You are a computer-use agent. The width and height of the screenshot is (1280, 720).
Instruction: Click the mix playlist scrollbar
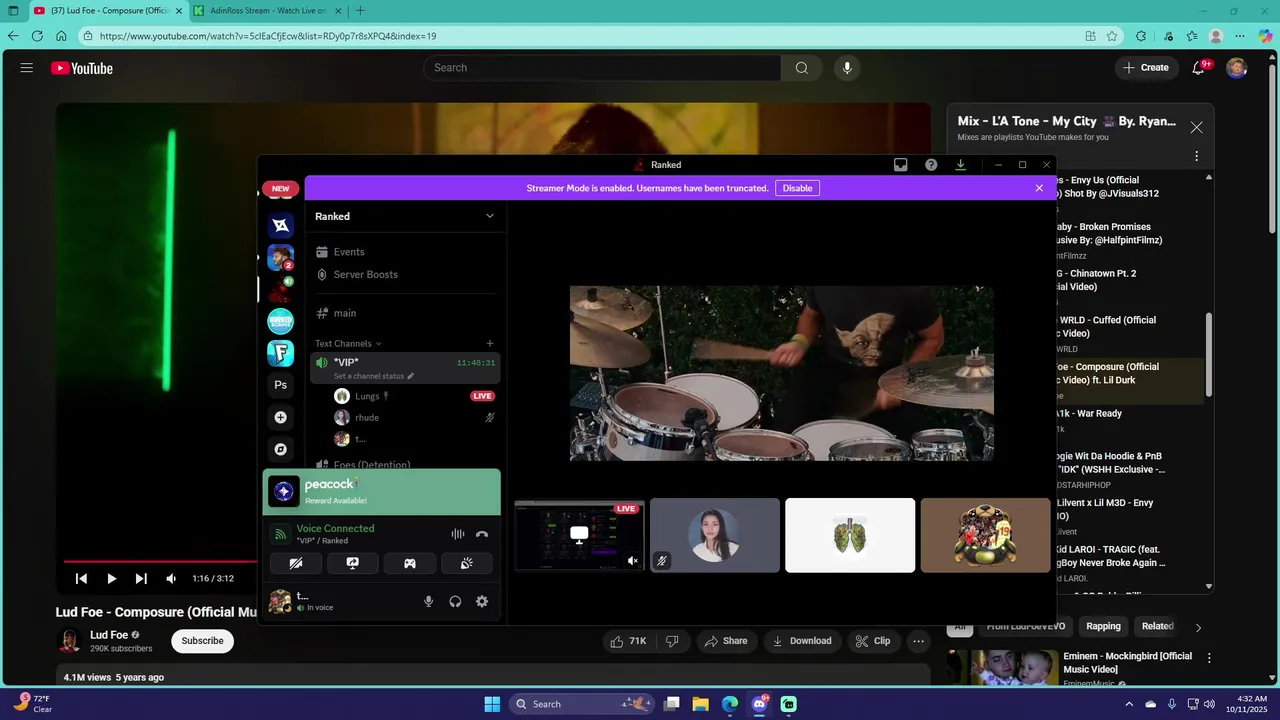pyautogui.click(x=1209, y=355)
